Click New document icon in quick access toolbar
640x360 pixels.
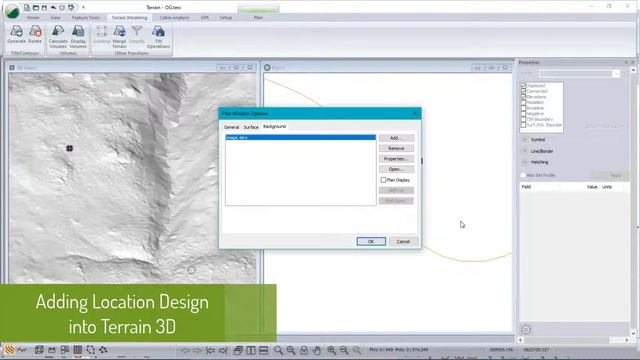[x=27, y=7]
